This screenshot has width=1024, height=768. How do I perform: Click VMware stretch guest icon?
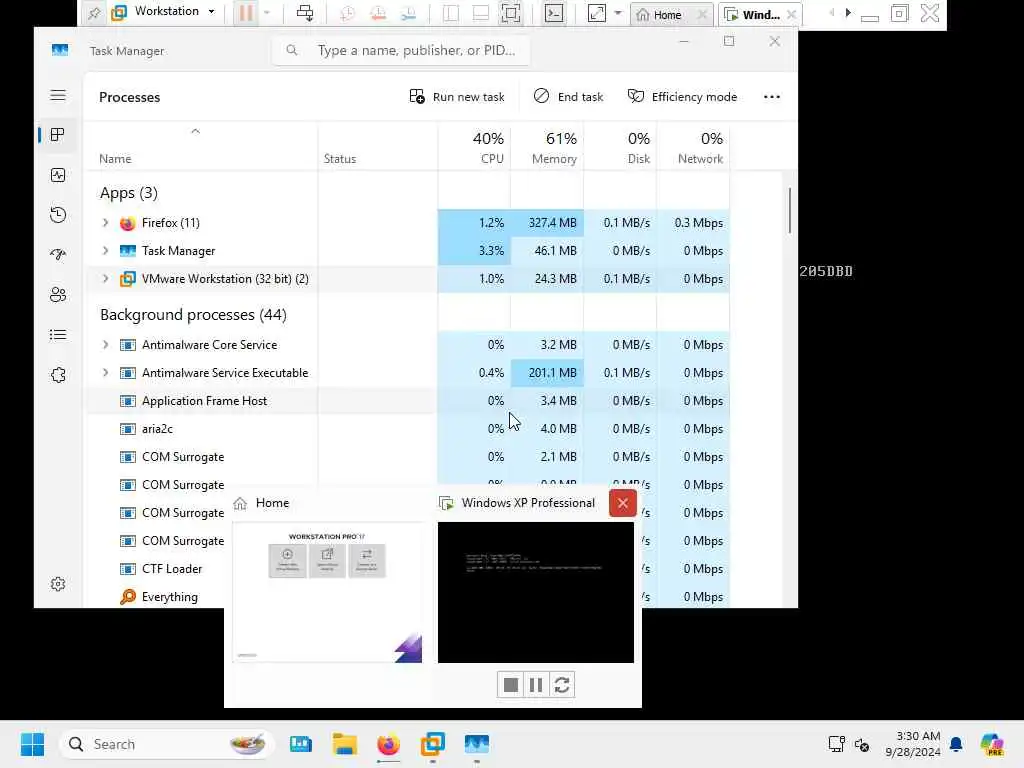click(x=596, y=14)
